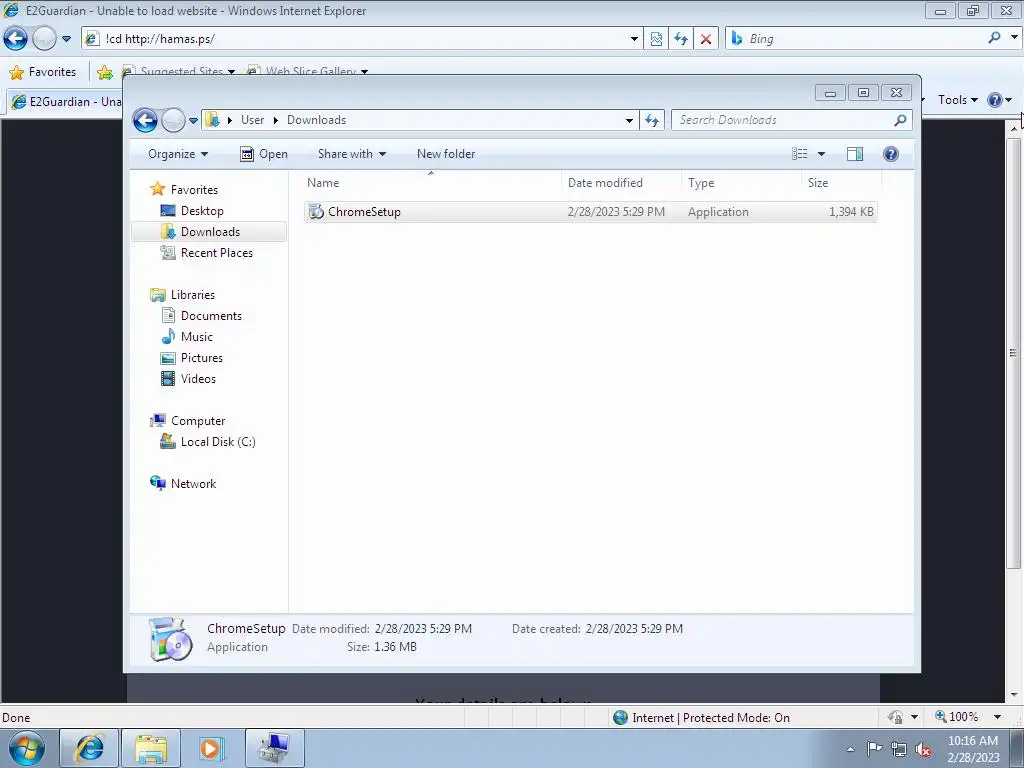Click User in Explorer breadcrumb

point(252,120)
